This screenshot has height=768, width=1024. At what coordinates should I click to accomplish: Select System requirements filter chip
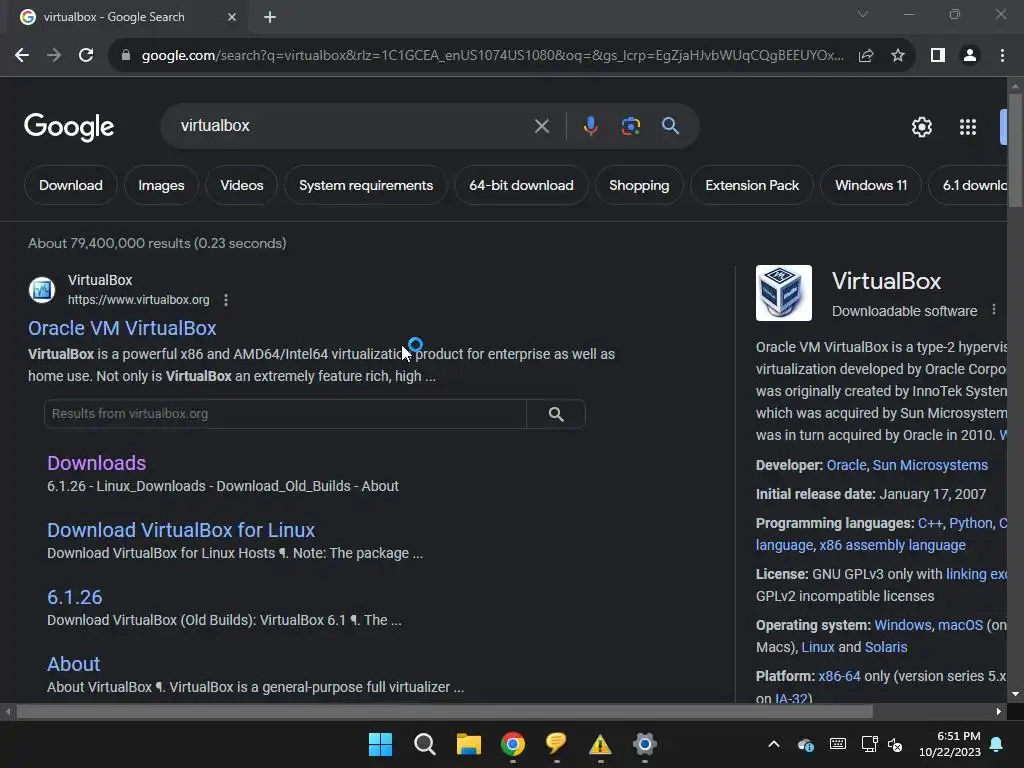[366, 185]
